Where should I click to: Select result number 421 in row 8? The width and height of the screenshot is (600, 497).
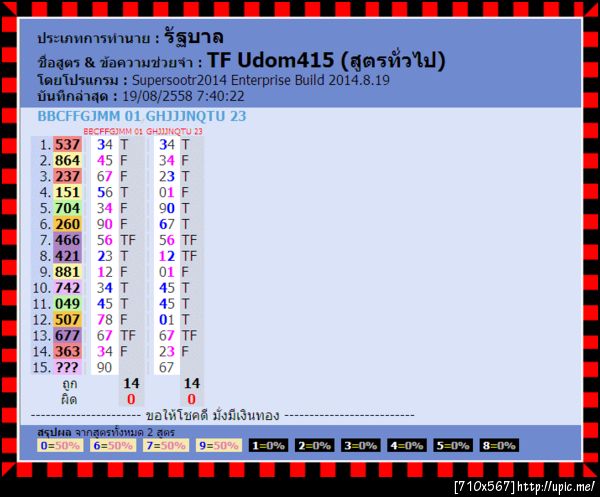coord(67,256)
